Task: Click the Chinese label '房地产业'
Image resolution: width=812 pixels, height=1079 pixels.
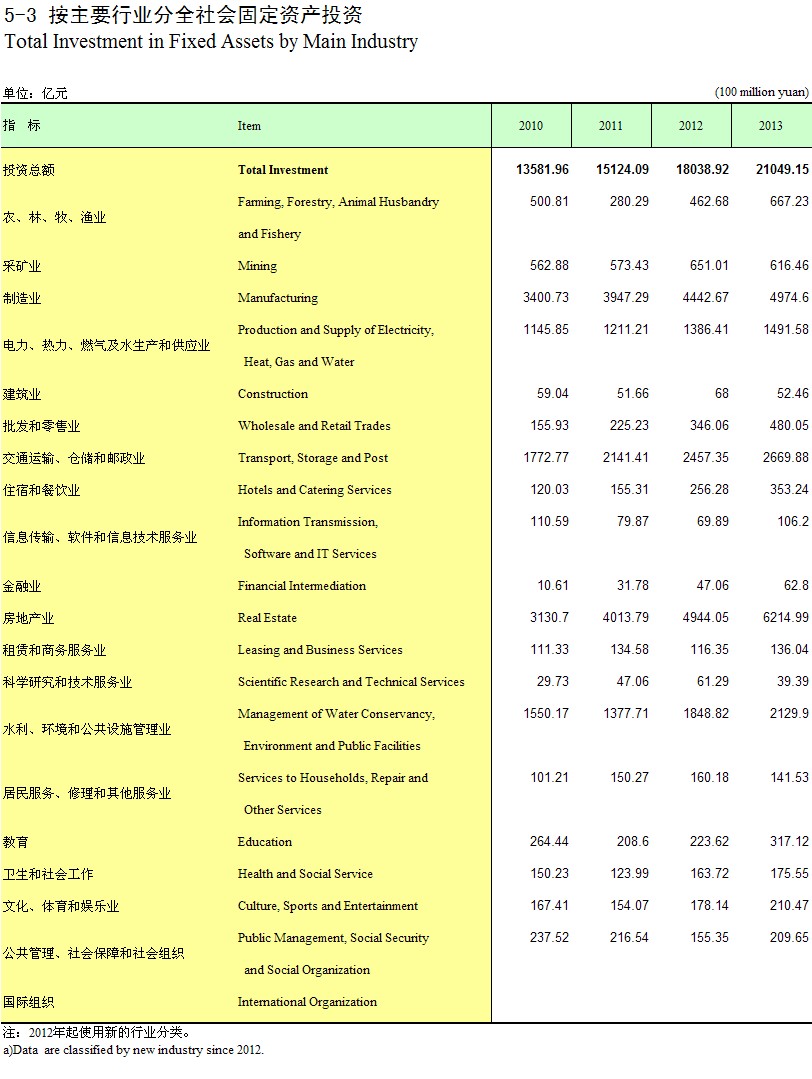Action: (x=28, y=618)
